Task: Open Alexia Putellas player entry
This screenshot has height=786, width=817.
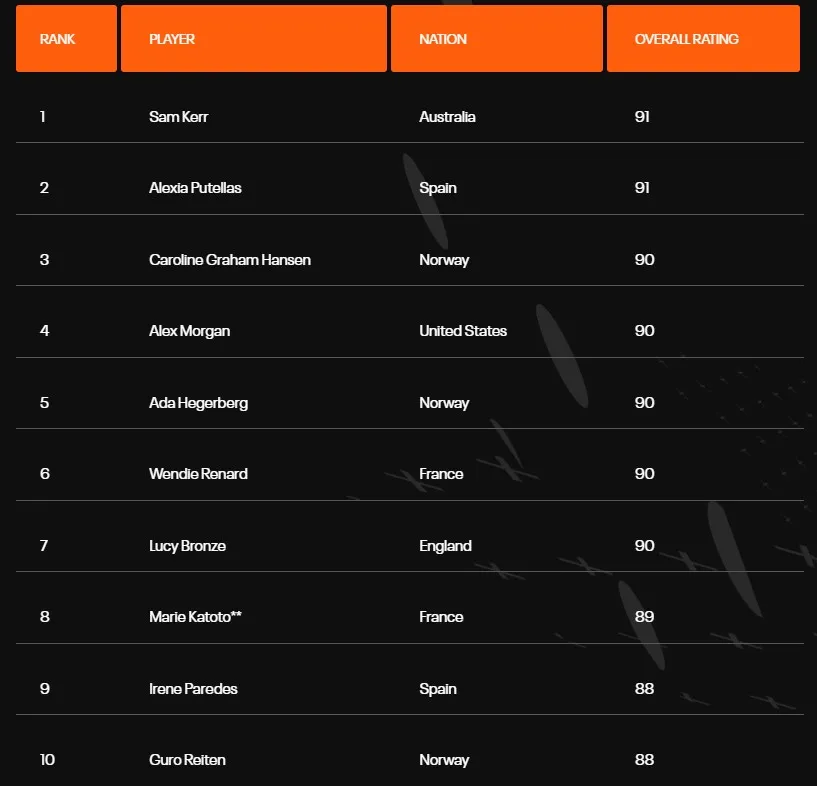Action: tap(195, 188)
